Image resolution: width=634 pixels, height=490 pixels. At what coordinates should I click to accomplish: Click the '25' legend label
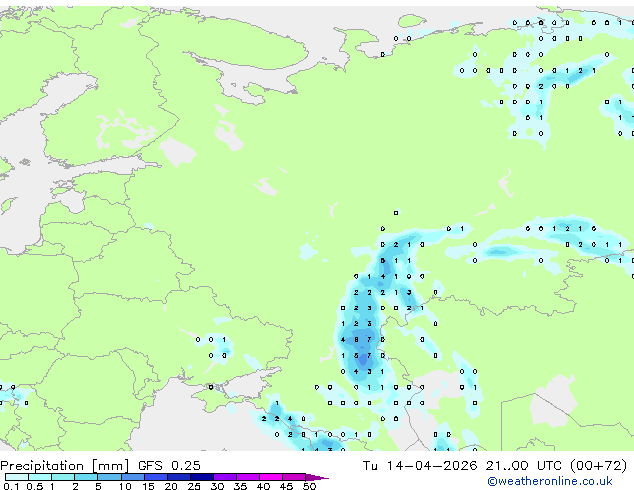(x=194, y=486)
